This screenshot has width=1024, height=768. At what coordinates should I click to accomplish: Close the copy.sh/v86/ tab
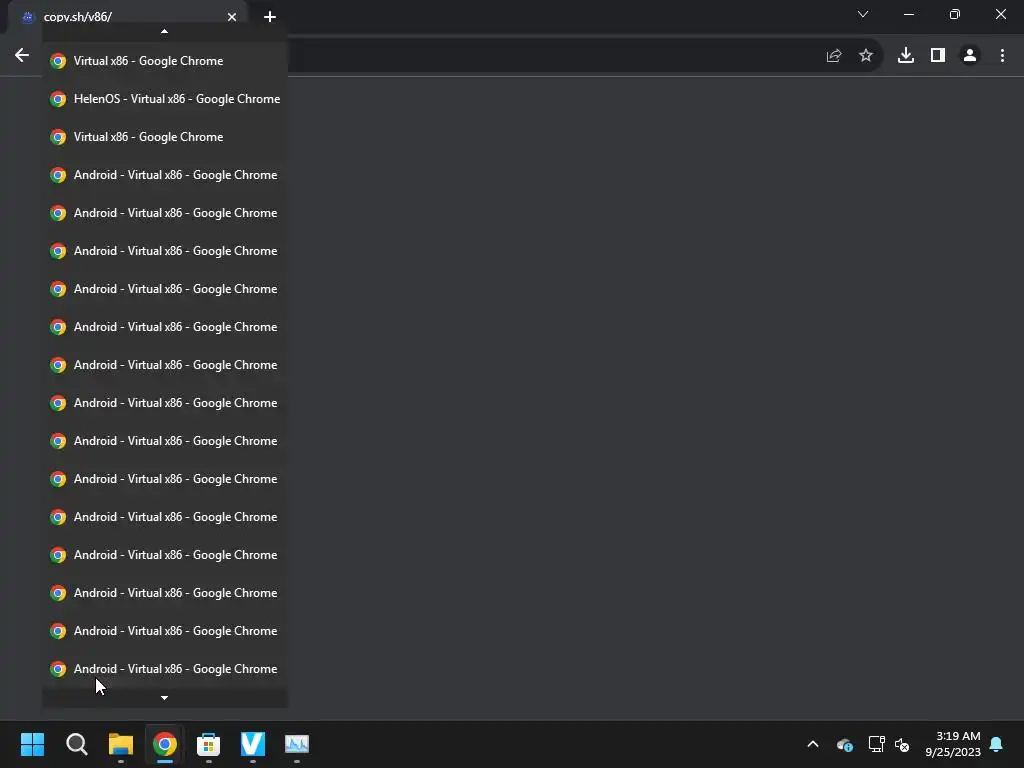point(232,17)
